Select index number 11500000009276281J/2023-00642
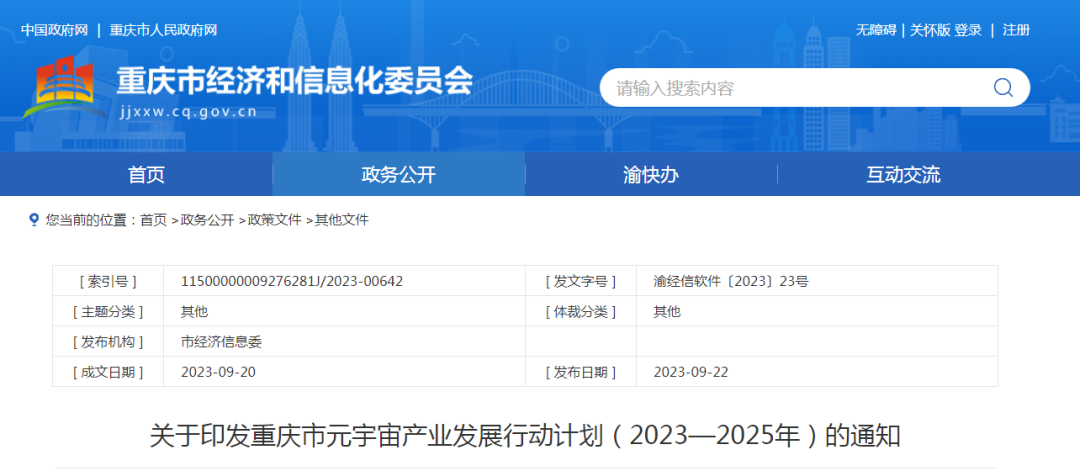The image size is (1080, 471). (x=292, y=281)
